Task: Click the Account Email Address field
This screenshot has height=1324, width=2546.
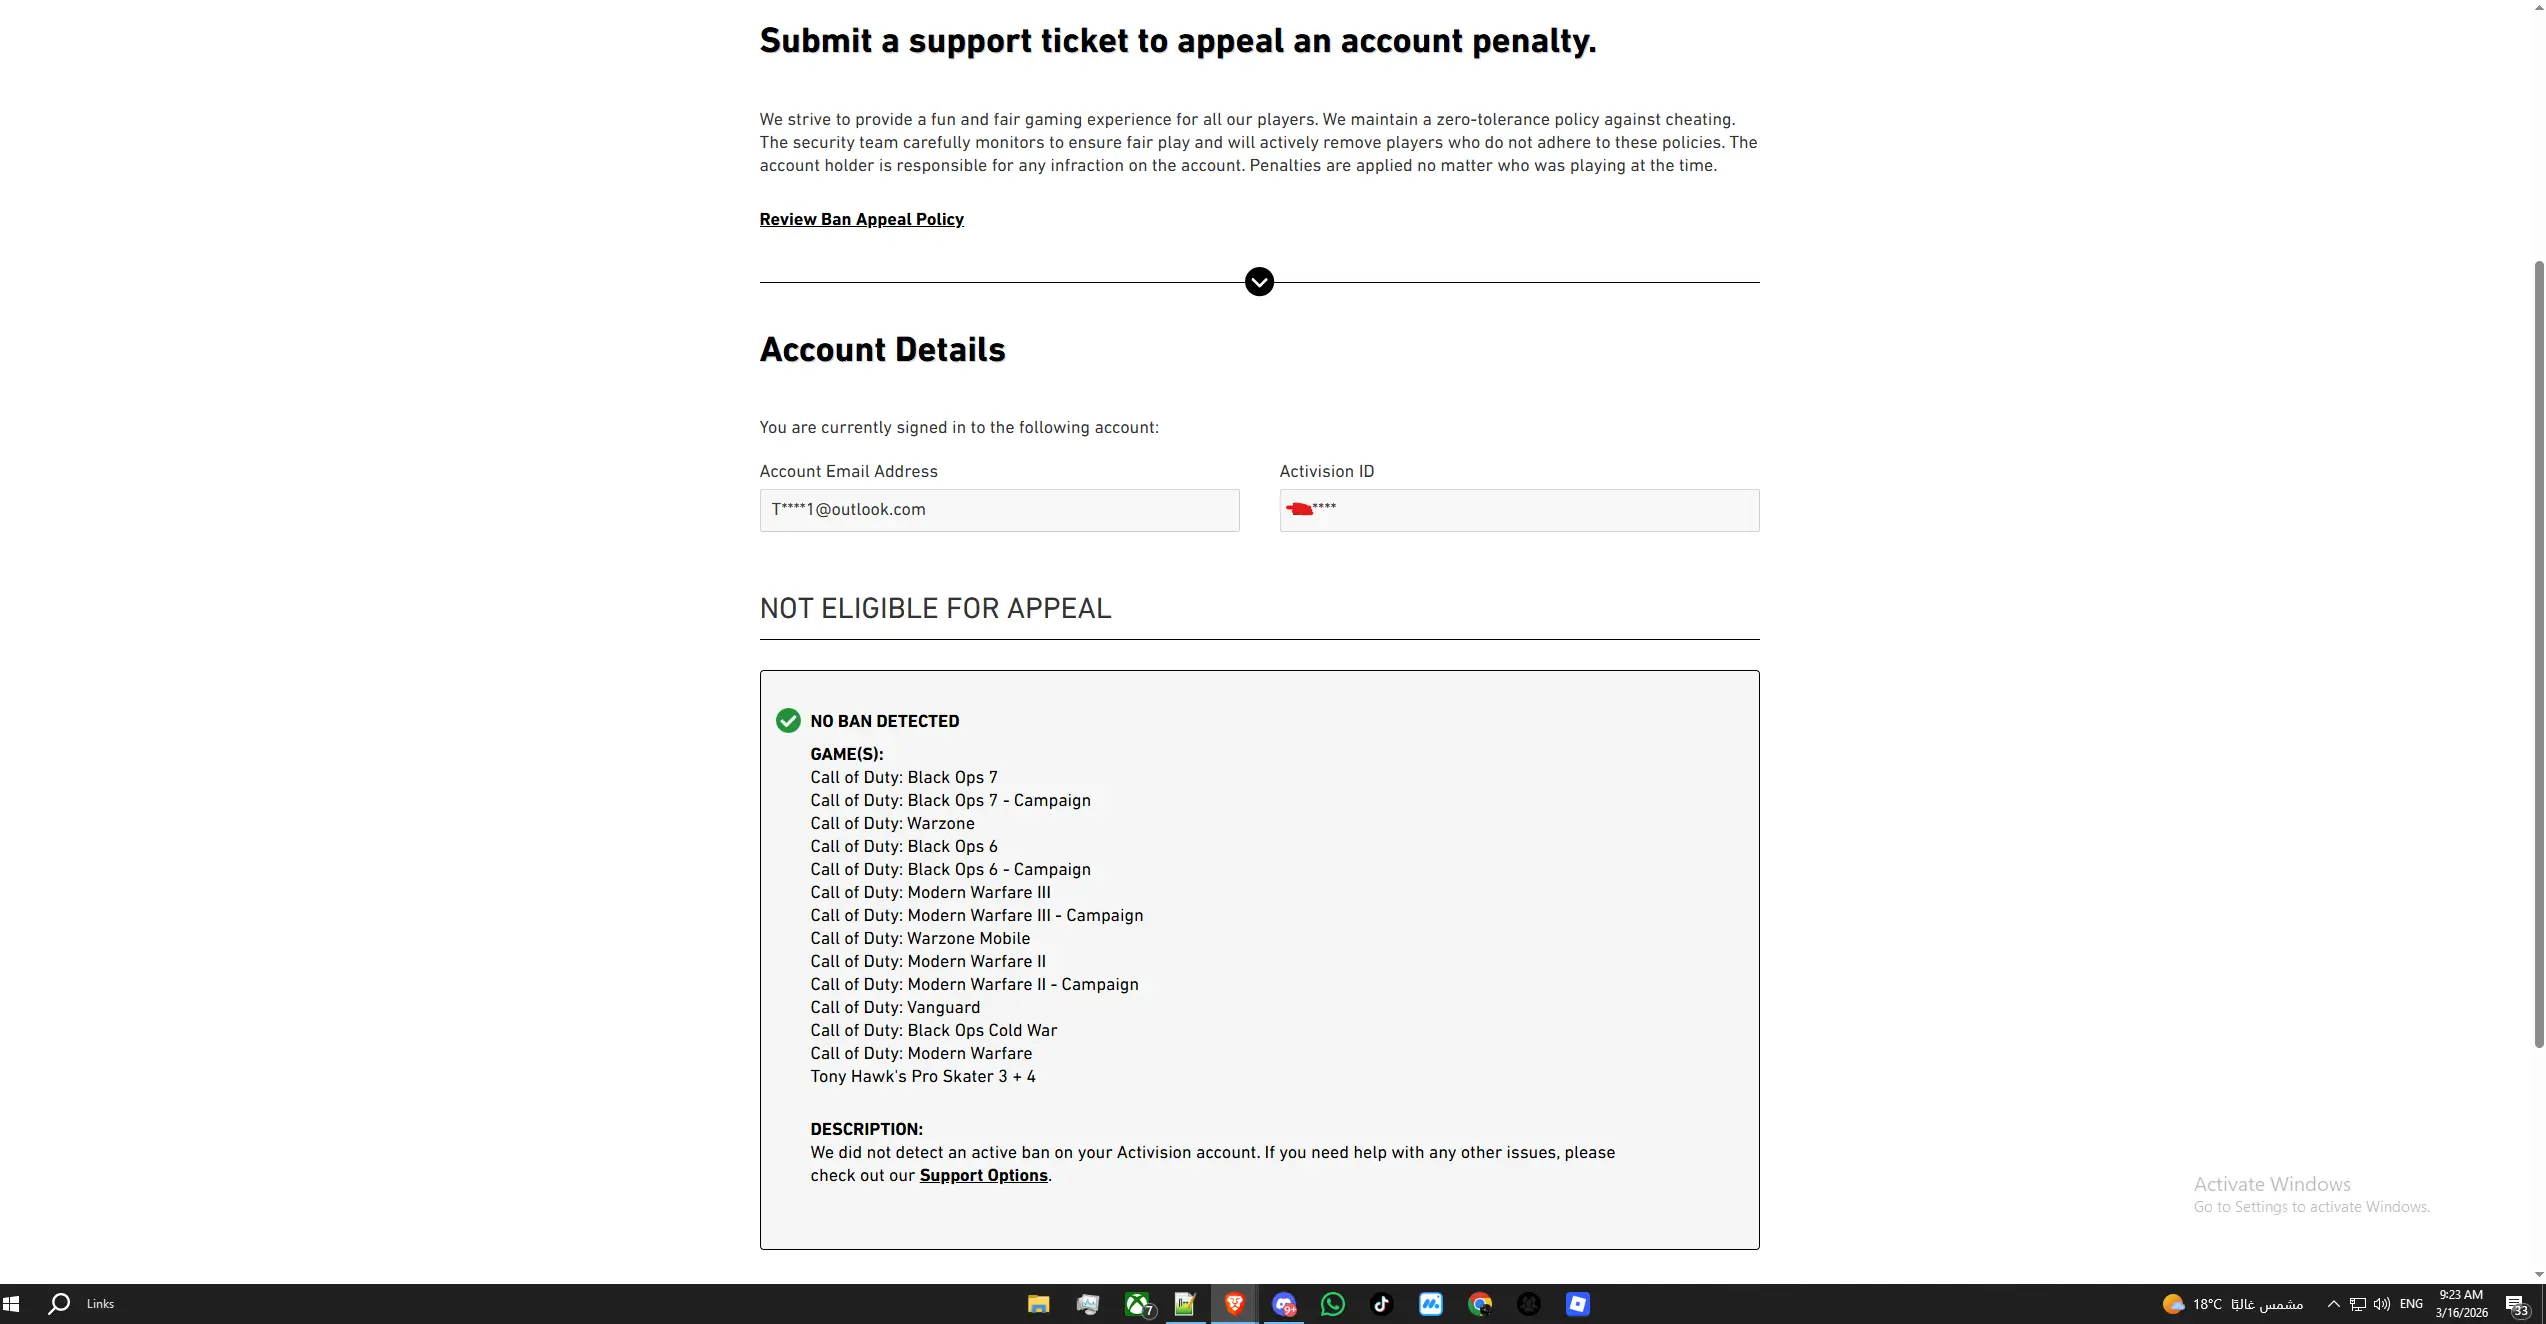Action: coord(999,510)
